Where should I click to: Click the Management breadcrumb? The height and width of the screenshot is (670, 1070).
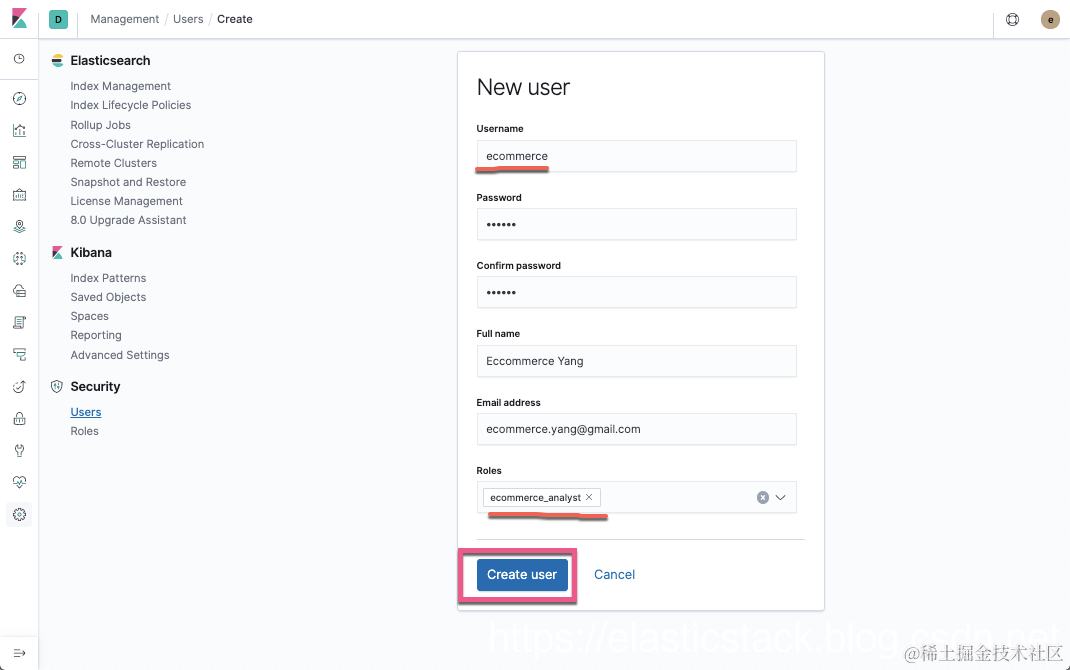coord(124,19)
